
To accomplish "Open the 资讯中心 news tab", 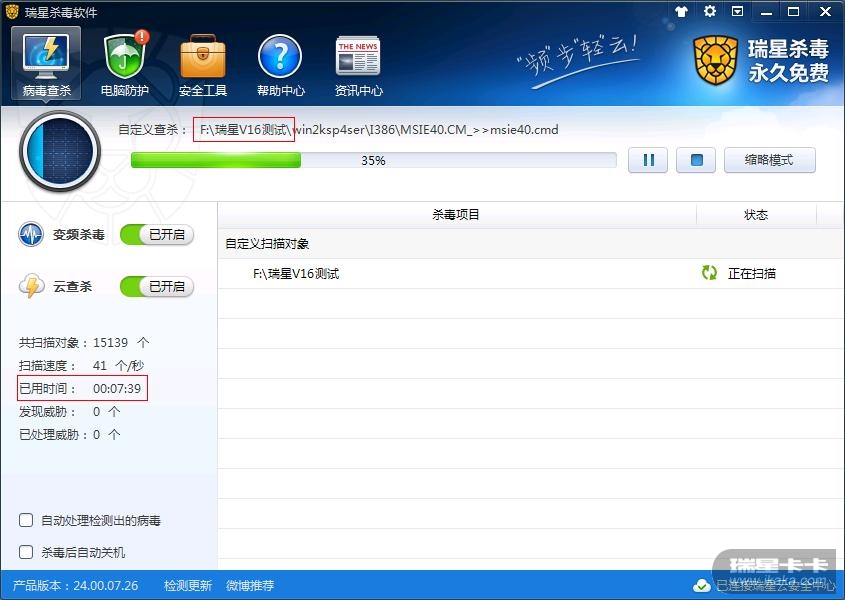I will point(358,65).
